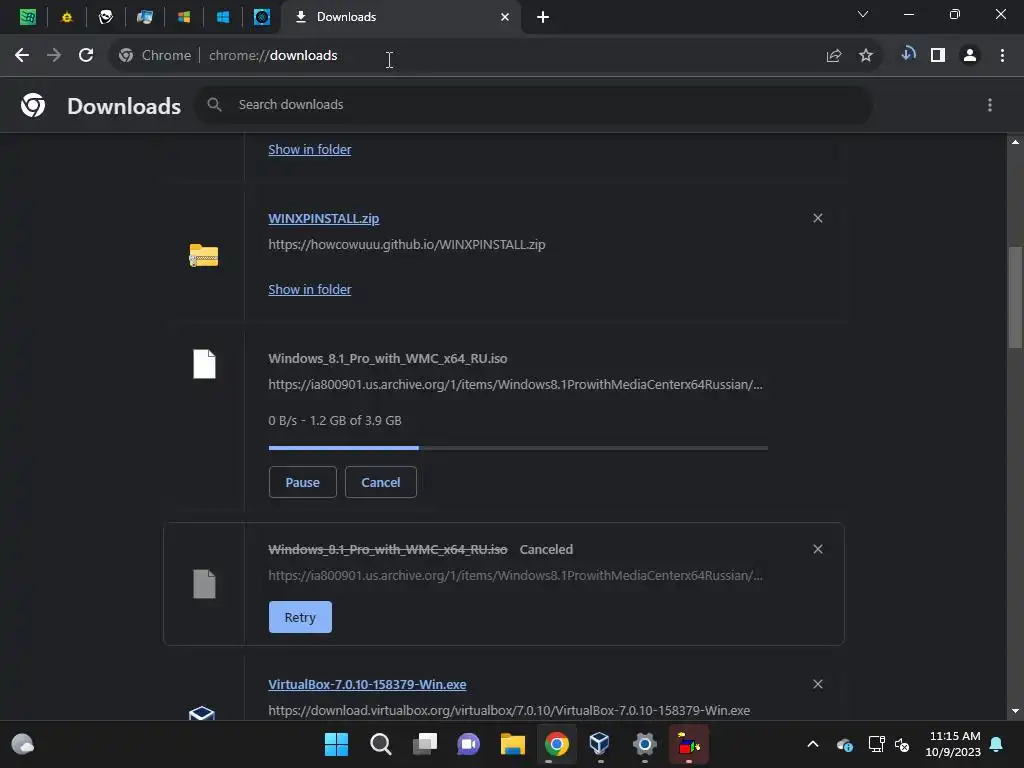Click the download.virtualbox.org URL text
The image size is (1024, 768).
(x=509, y=711)
